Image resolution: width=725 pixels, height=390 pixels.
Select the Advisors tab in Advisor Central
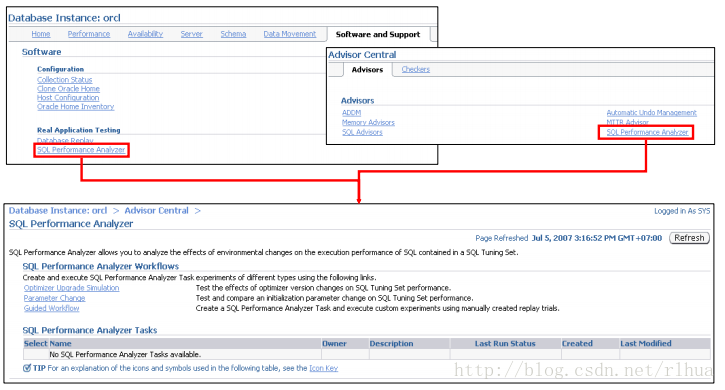[367, 69]
